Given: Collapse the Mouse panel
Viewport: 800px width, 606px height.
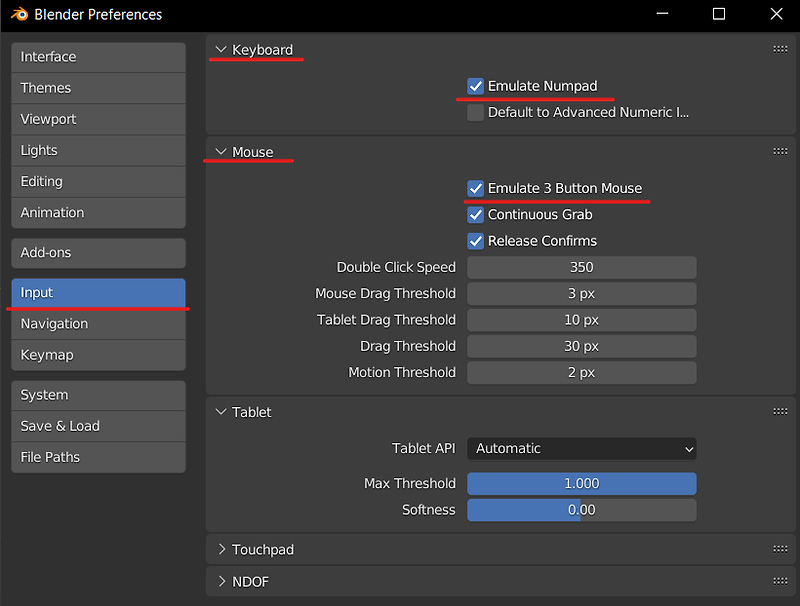Looking at the screenshot, I should tap(221, 152).
